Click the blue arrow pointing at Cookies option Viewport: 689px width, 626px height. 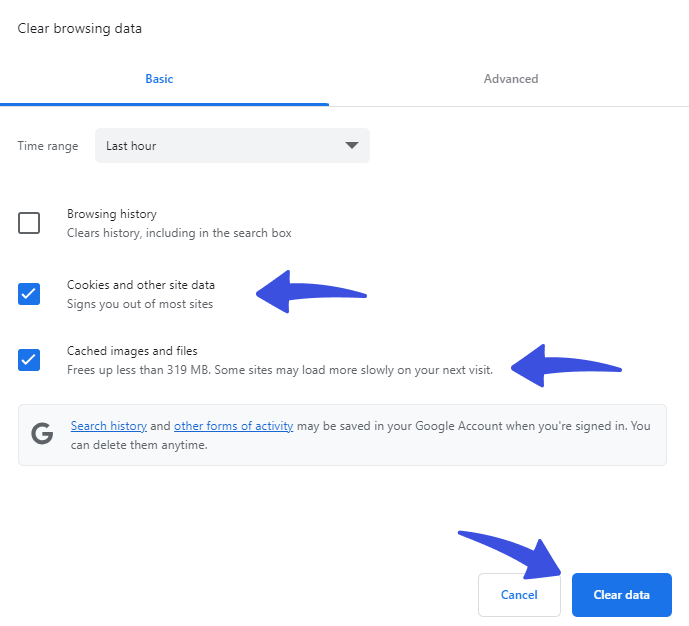tap(311, 292)
